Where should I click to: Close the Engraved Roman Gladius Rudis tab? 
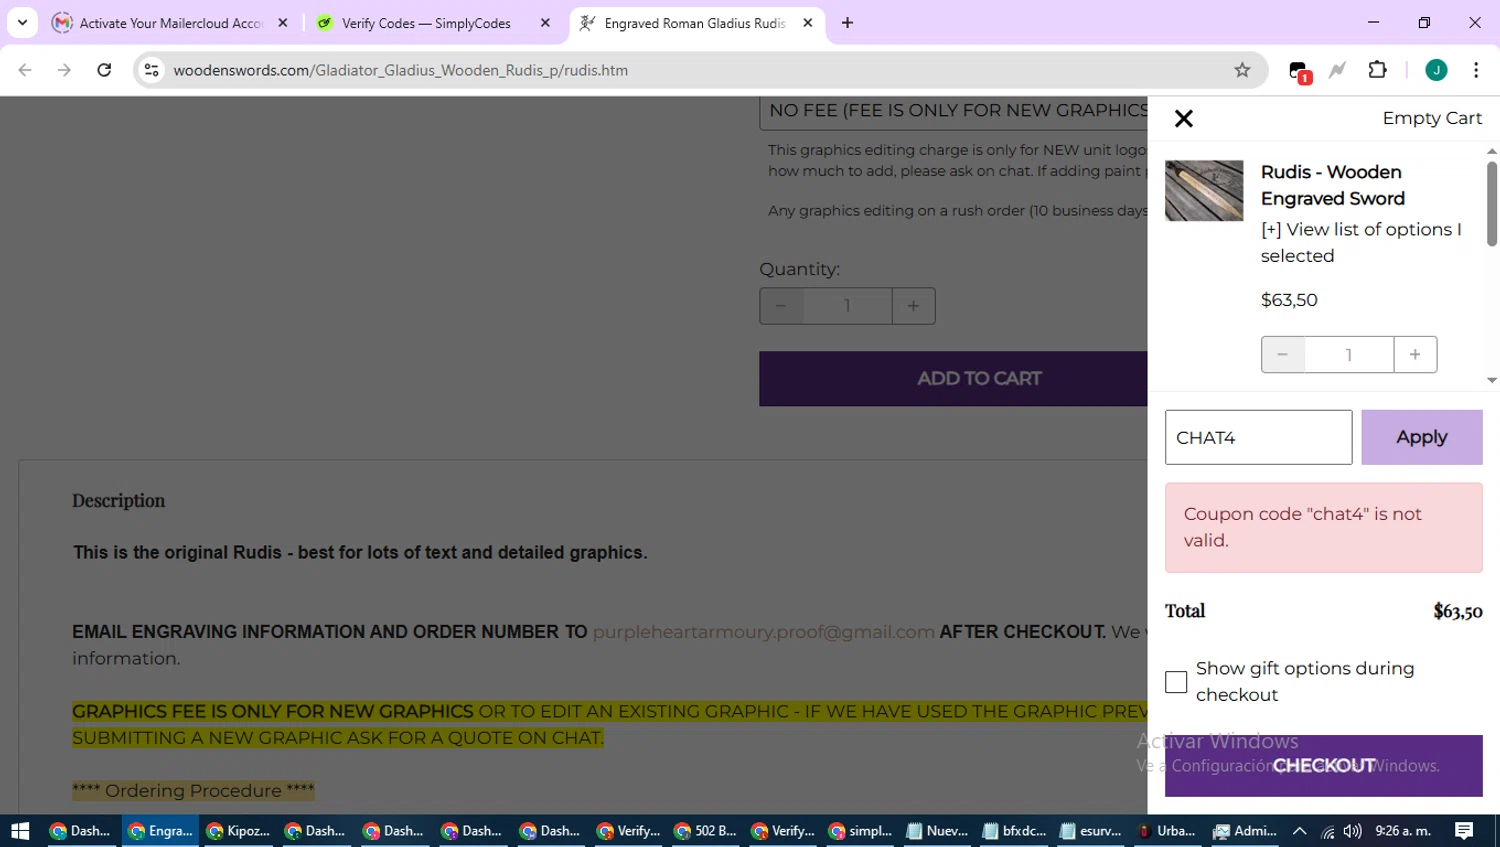pos(808,23)
